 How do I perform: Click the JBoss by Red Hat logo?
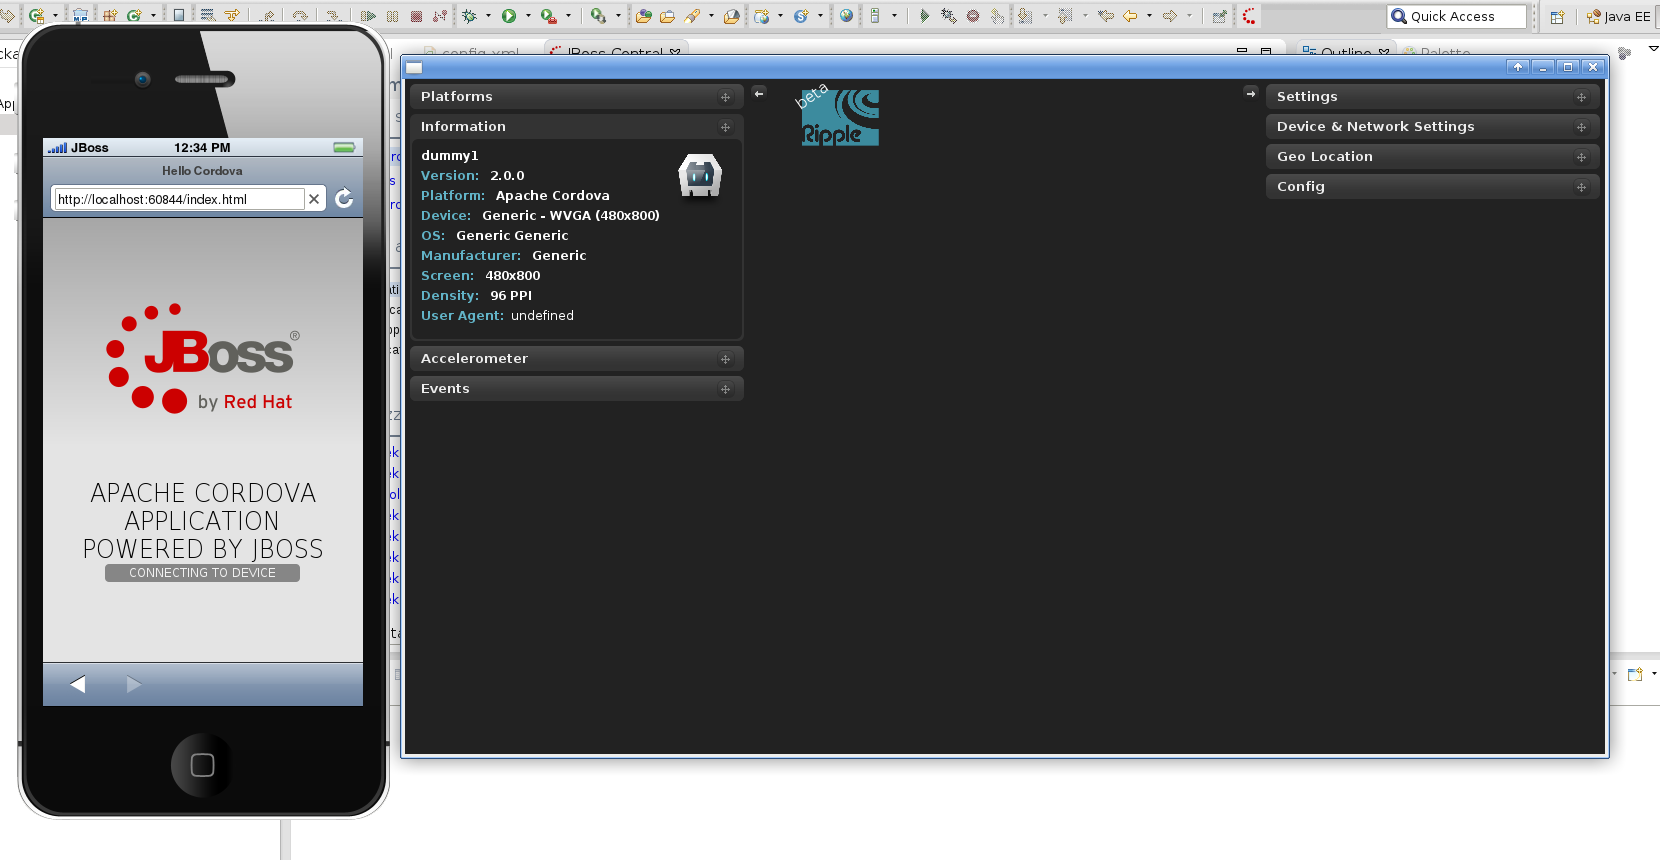tap(202, 358)
